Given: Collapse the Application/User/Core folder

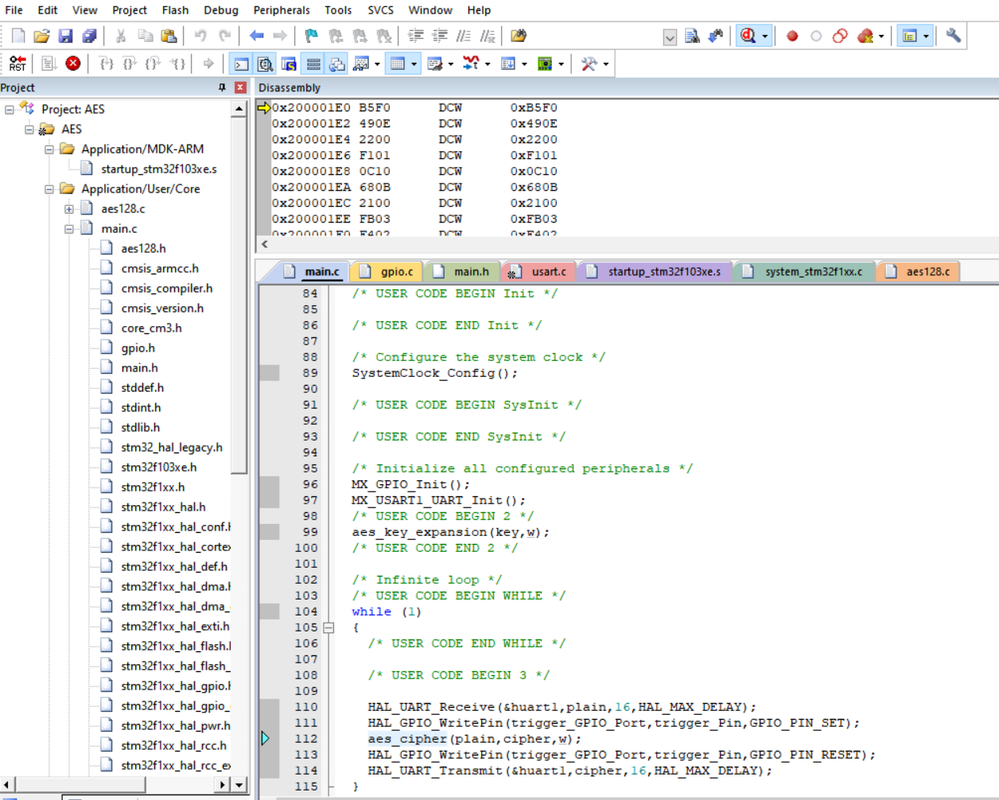Looking at the screenshot, I should point(49,189).
